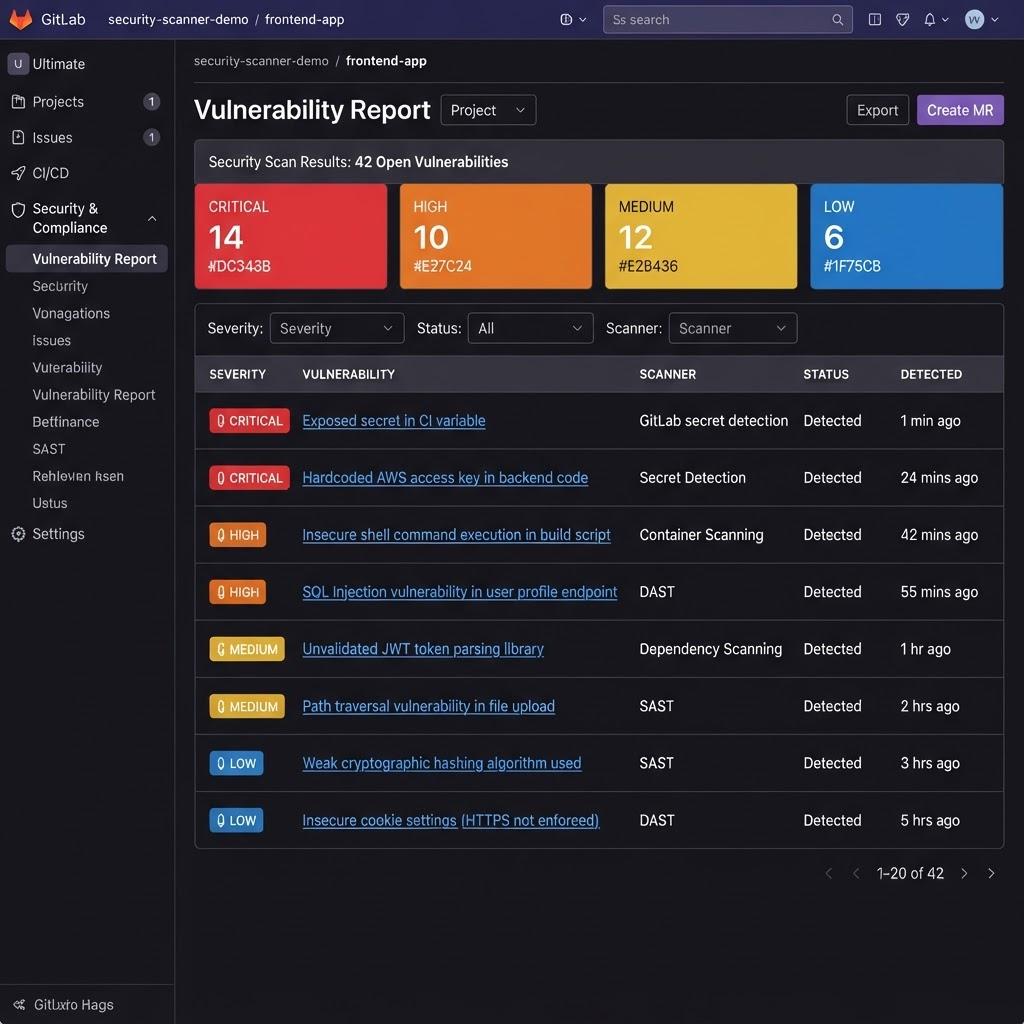Open notifications bell icon
This screenshot has width=1024, height=1024.
pos(929,20)
